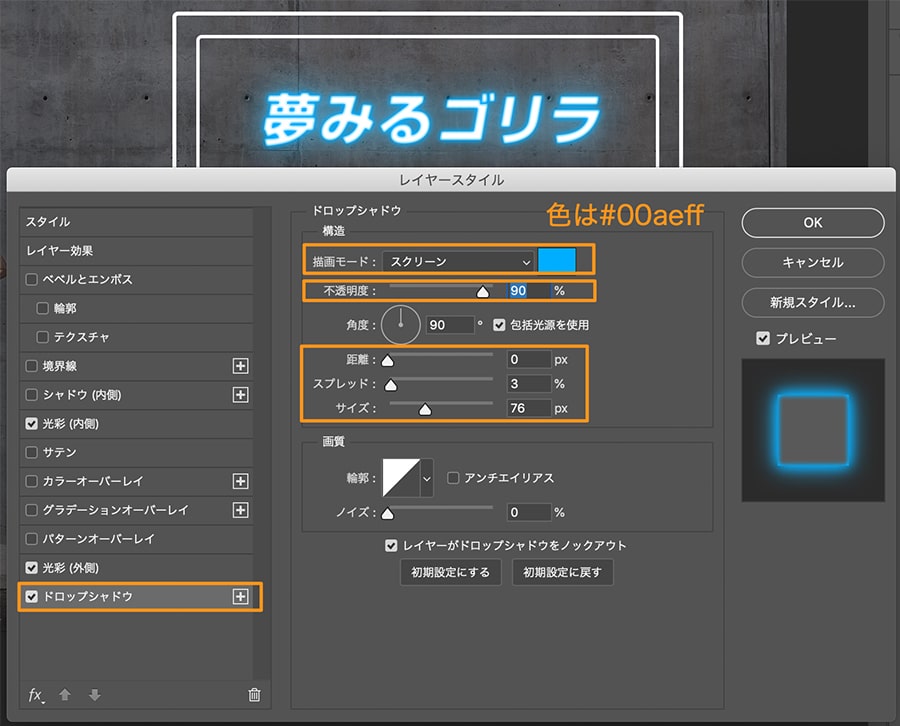This screenshot has height=726, width=900.
Task: Uncheck ドロップシャドウ checkbox
Action: pyautogui.click(x=32, y=596)
